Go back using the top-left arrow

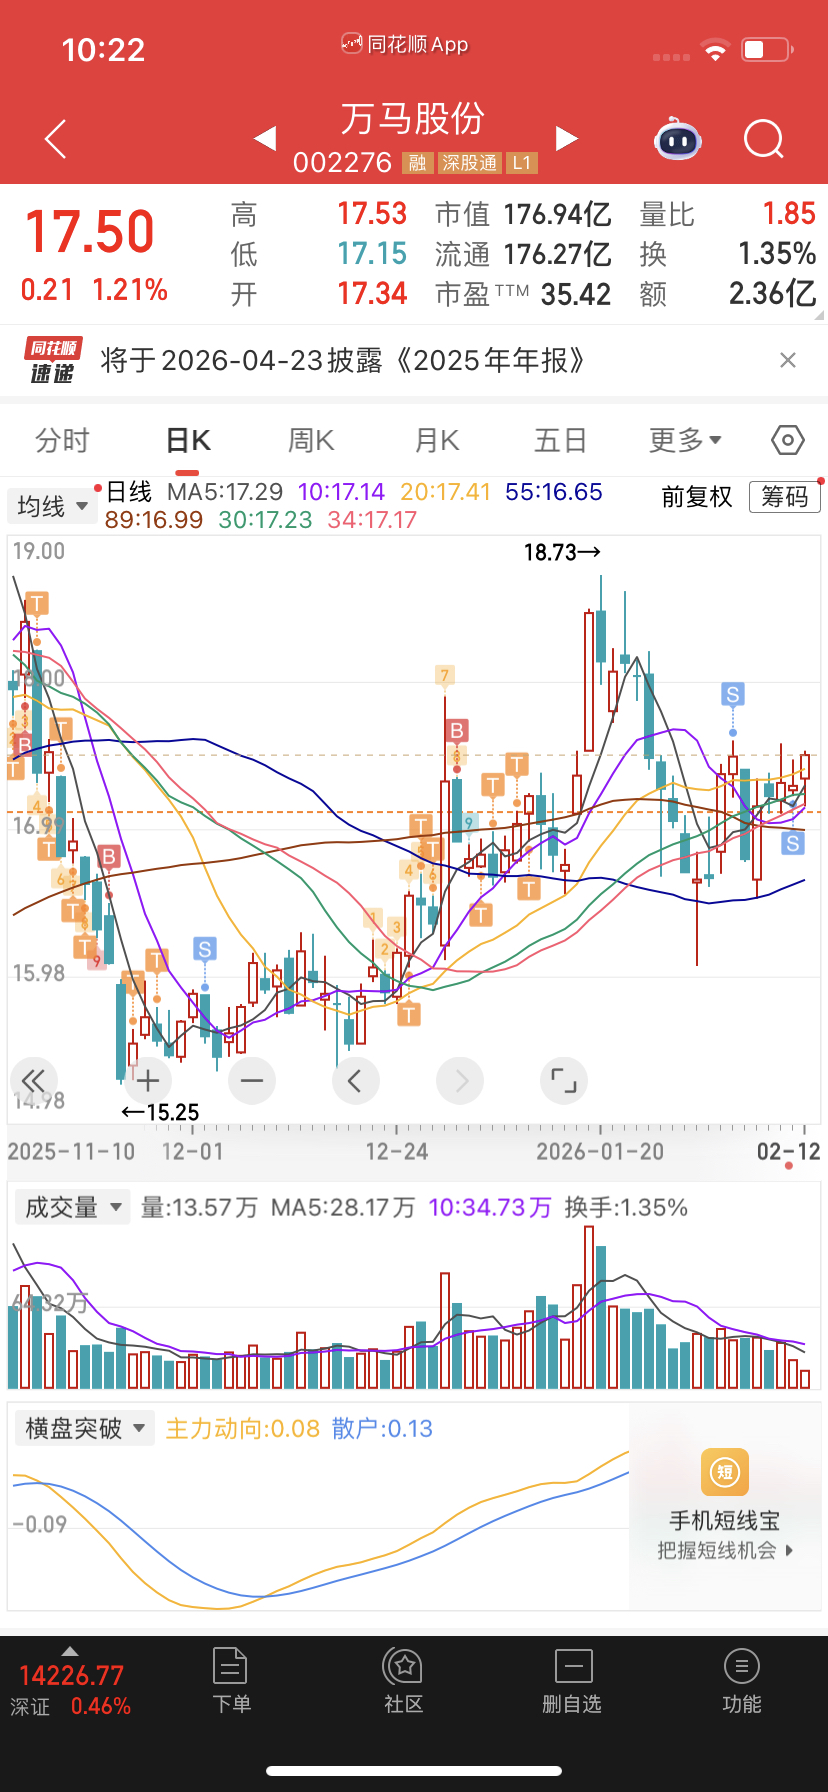56,139
